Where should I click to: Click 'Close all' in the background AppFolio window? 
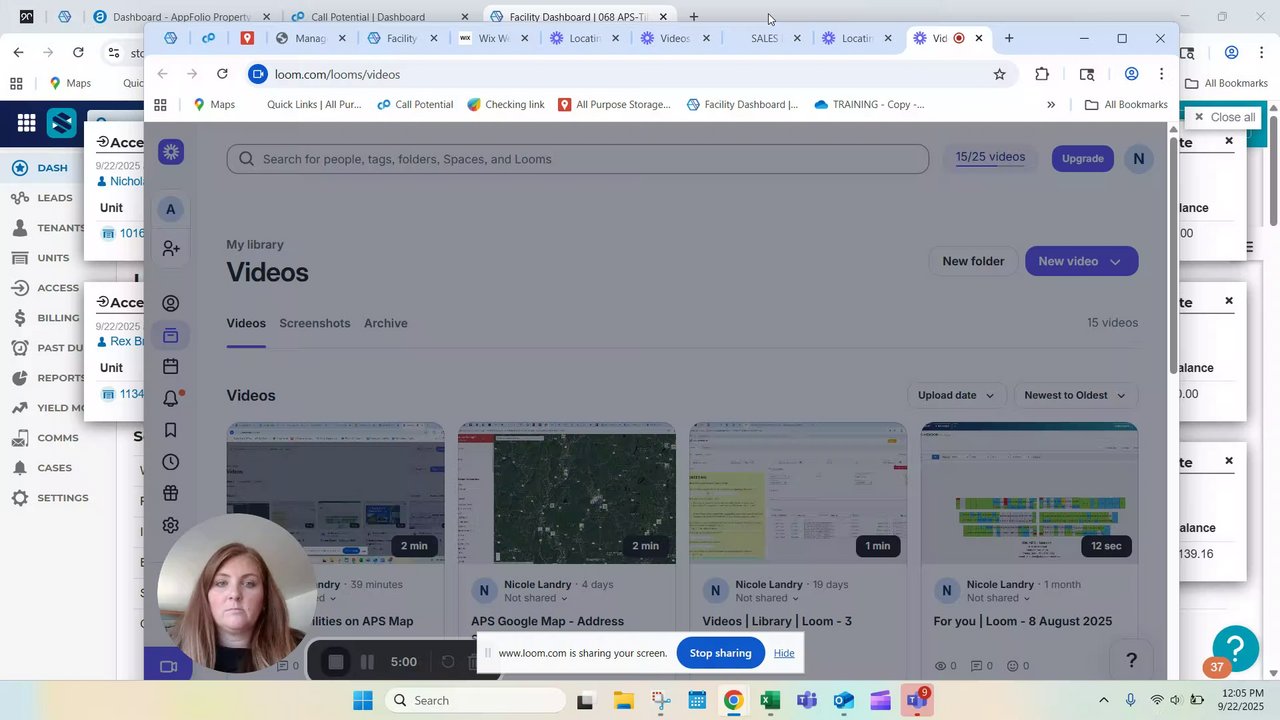pyautogui.click(x=1224, y=117)
